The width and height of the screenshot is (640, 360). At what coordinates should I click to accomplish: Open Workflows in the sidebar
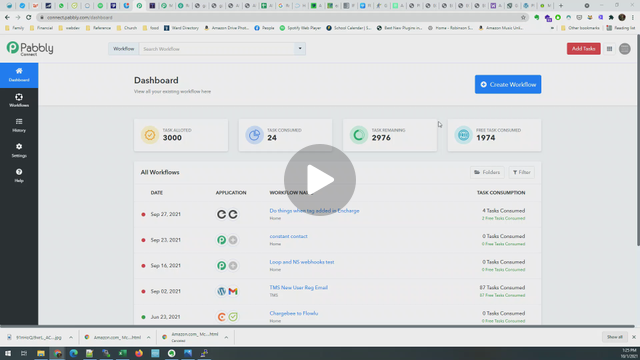19,100
